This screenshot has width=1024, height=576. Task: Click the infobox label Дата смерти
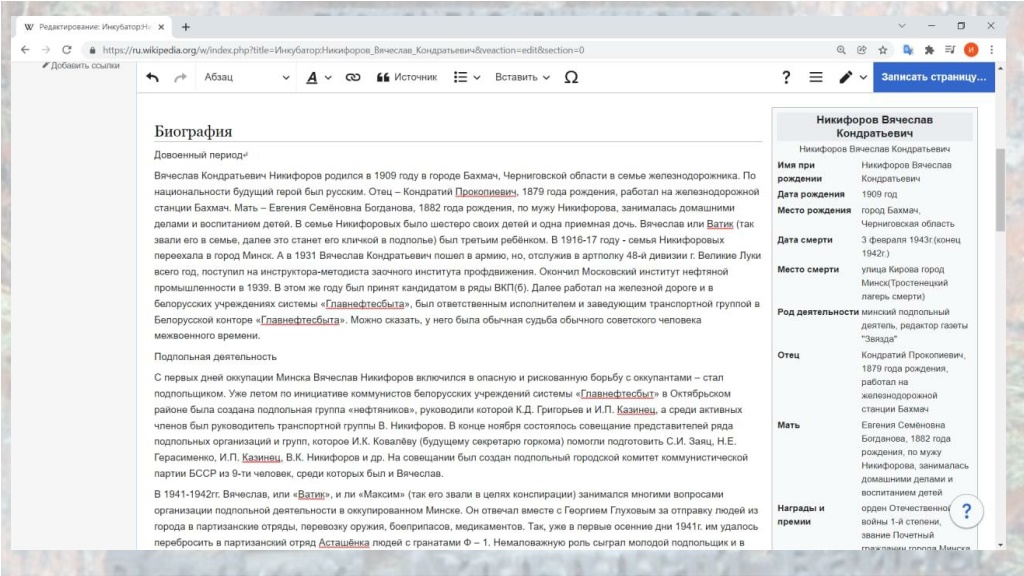[x=805, y=240]
